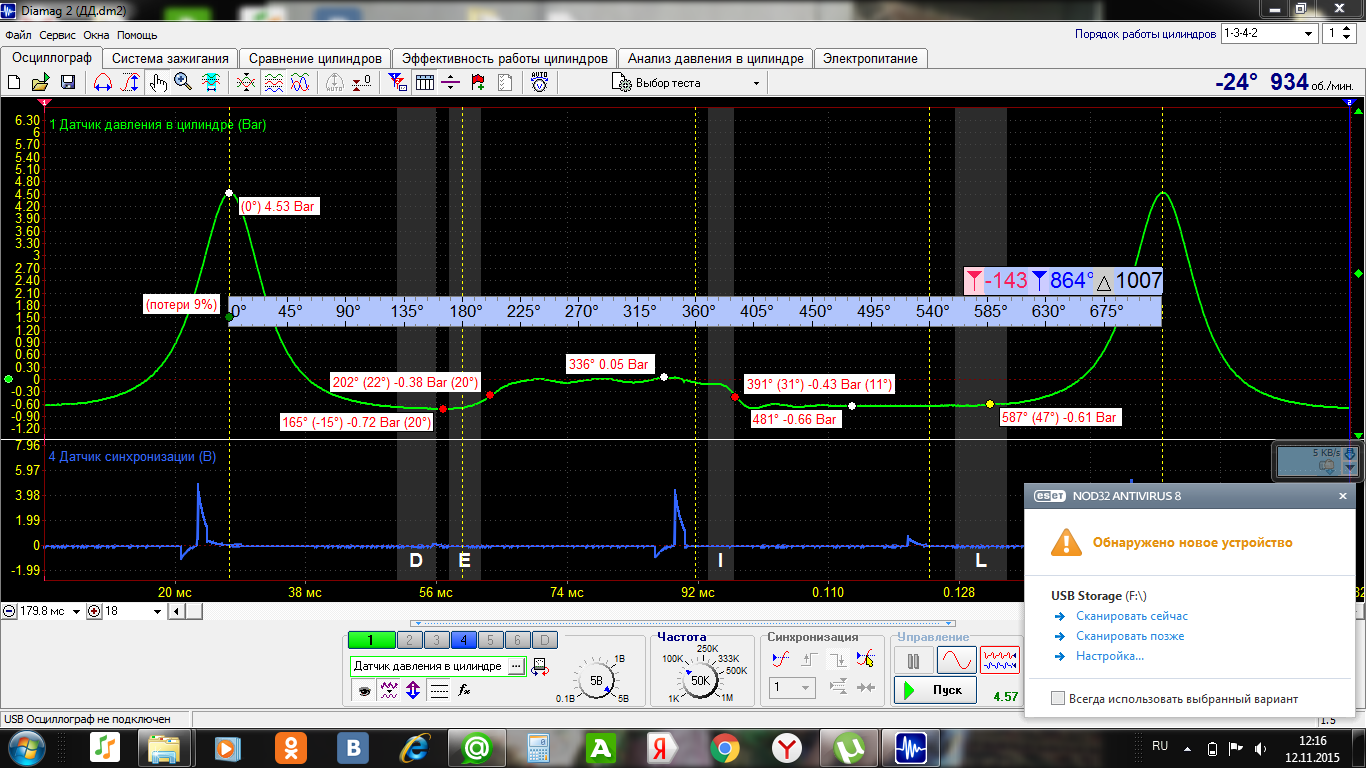Toggle channel visibility eye icon
1366x768 pixels.
point(363,690)
